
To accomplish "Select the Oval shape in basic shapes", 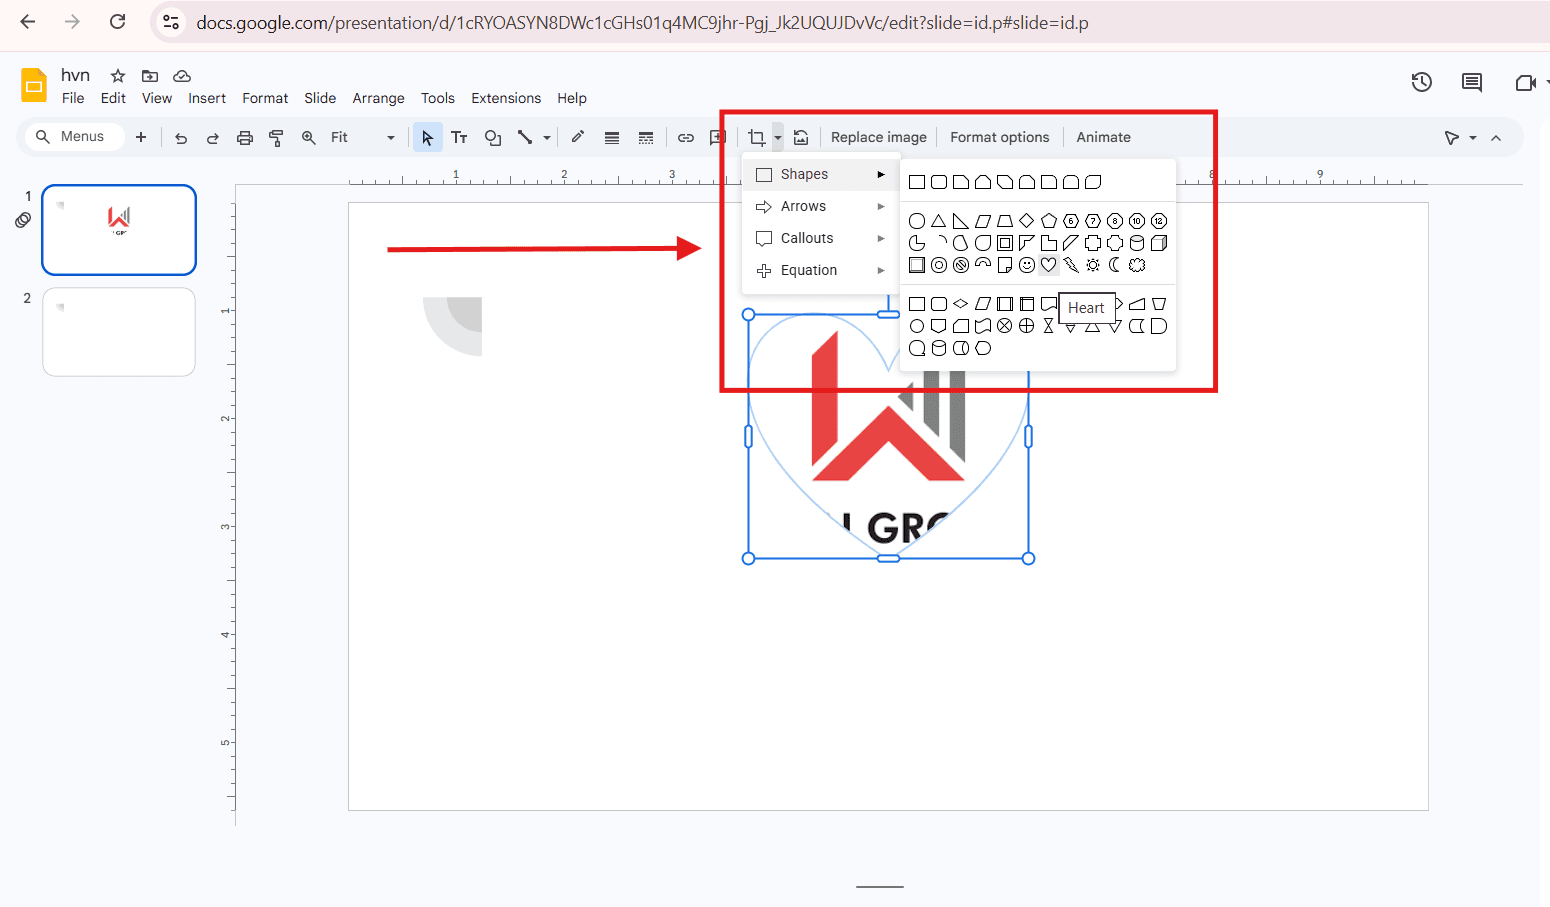I will click(x=917, y=221).
